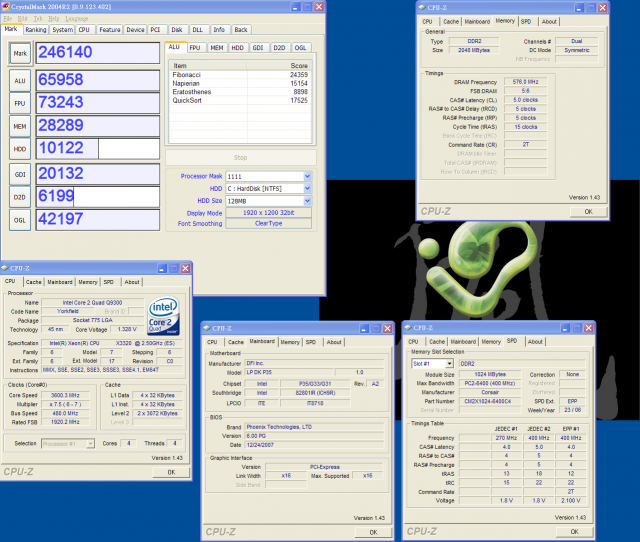Viewport: 640px width, 542px height.
Task: Open Cache tab in CPU-Z CPU window
Action: tap(33, 282)
